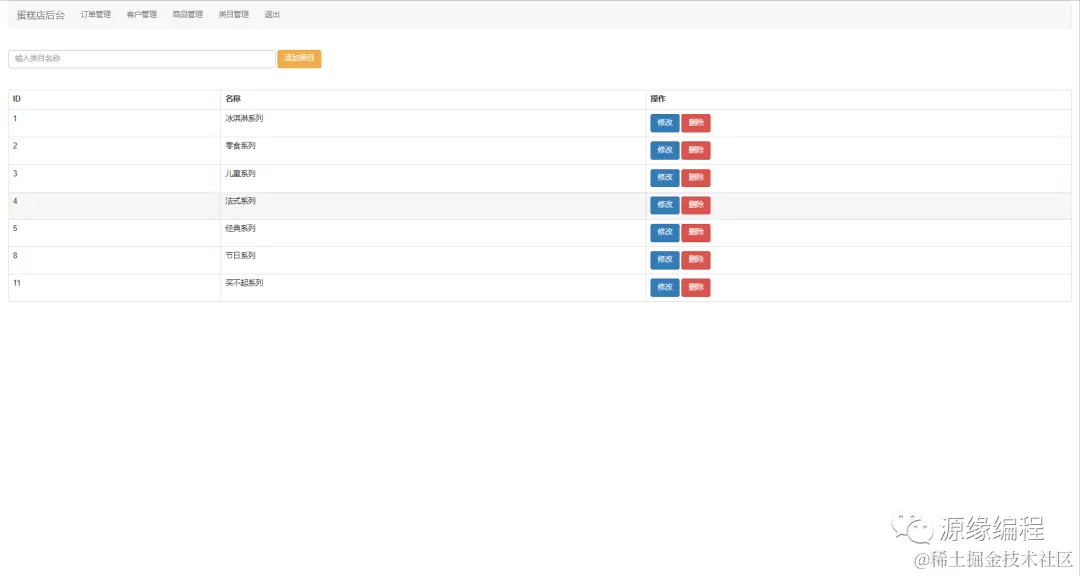Click 删除 next to 经典系列
Image resolution: width=1080 pixels, height=576 pixels.
point(696,232)
